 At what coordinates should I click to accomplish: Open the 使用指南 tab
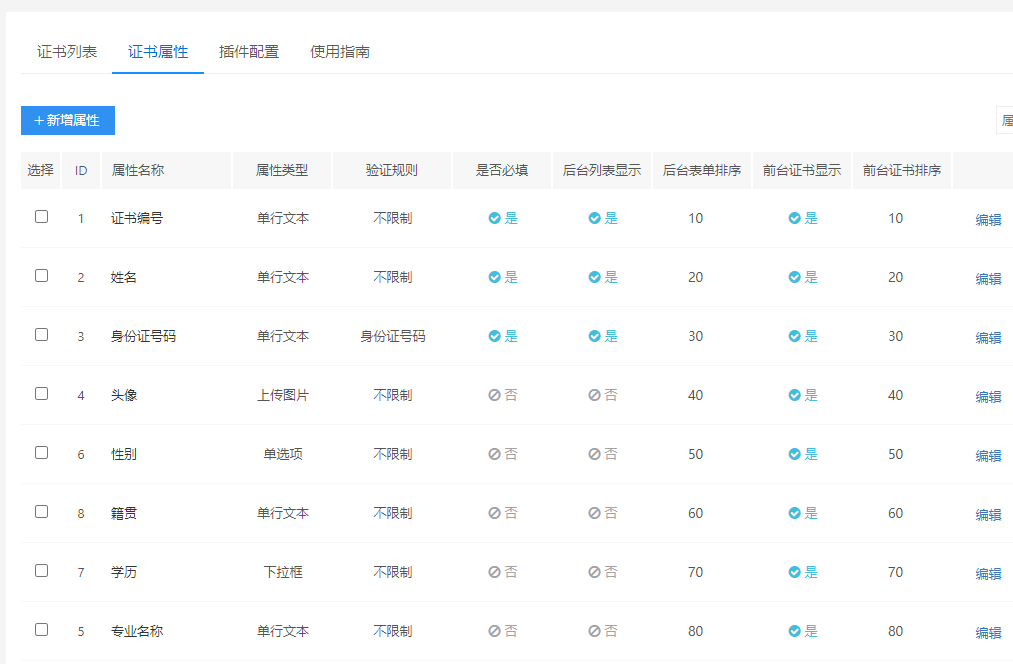click(x=340, y=52)
